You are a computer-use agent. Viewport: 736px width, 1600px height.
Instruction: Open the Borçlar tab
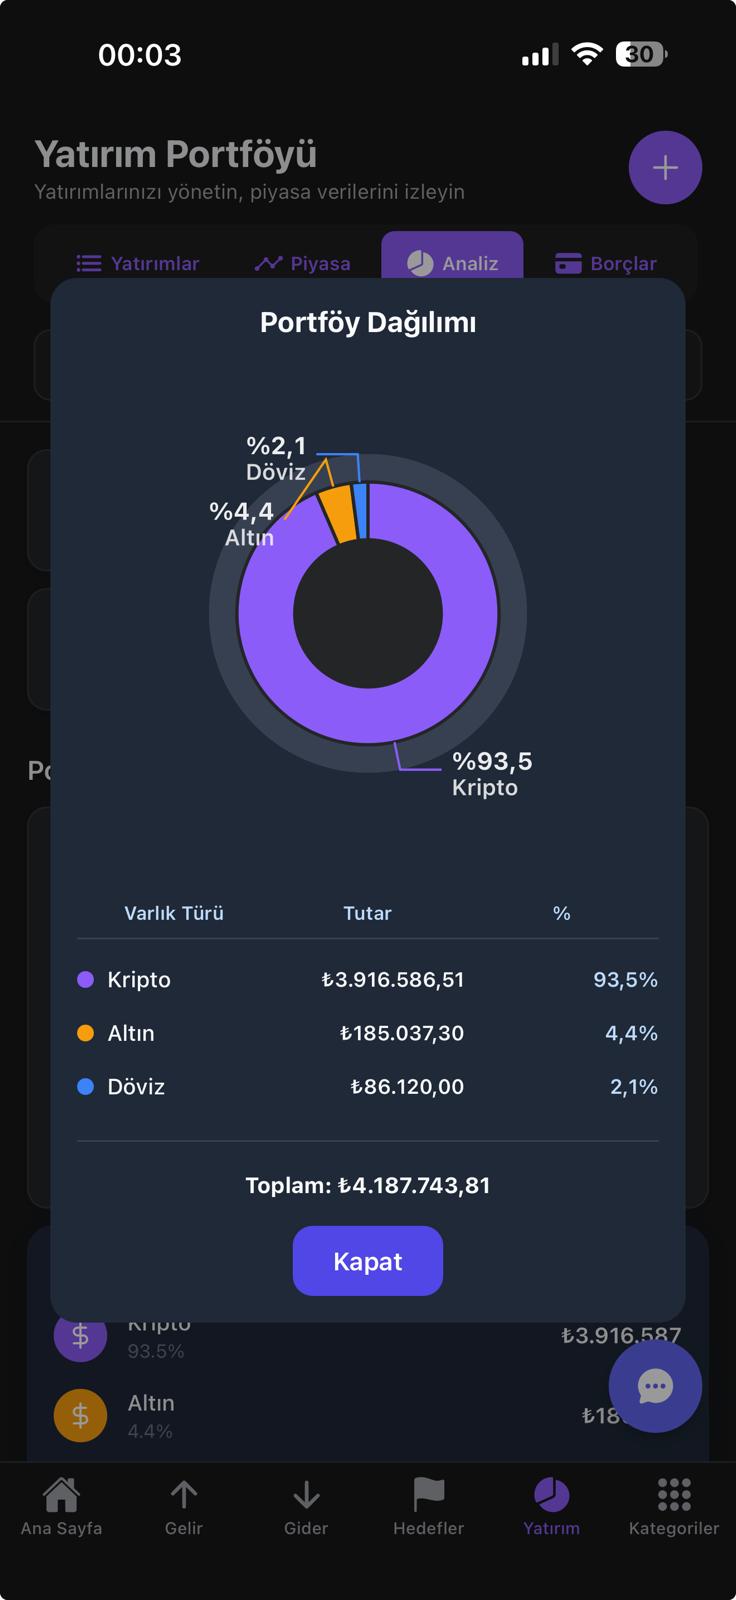[605, 263]
